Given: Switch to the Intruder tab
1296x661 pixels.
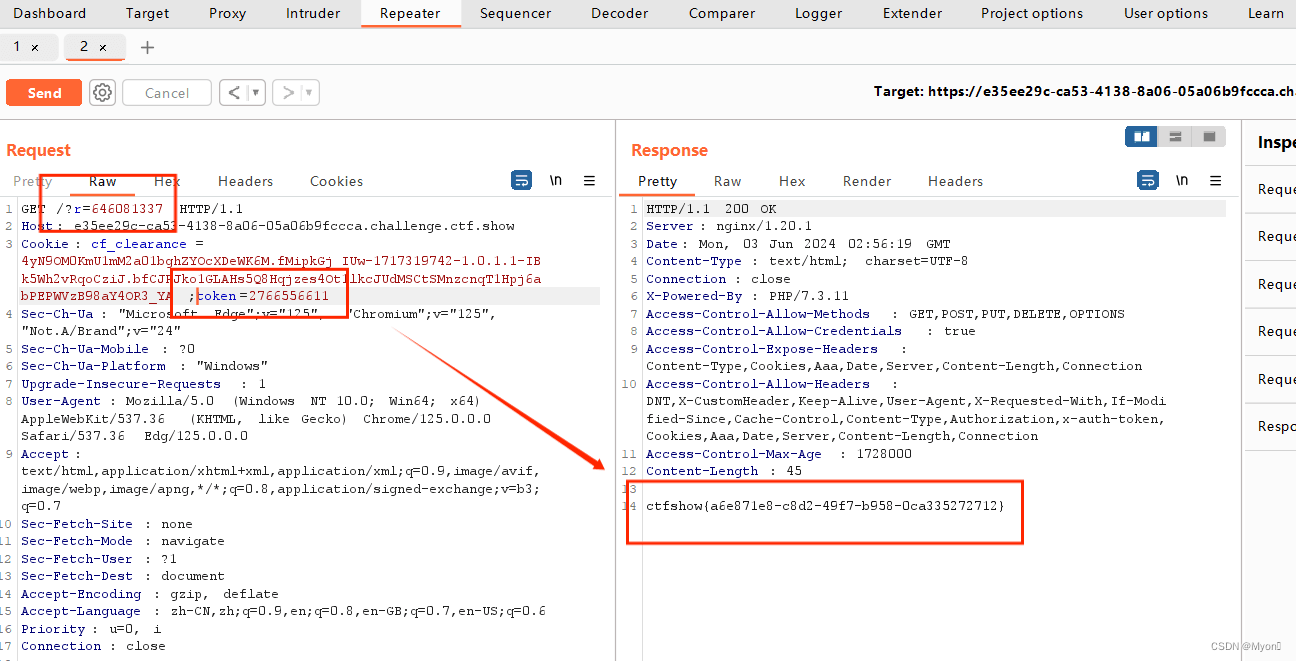Looking at the screenshot, I should click(313, 13).
